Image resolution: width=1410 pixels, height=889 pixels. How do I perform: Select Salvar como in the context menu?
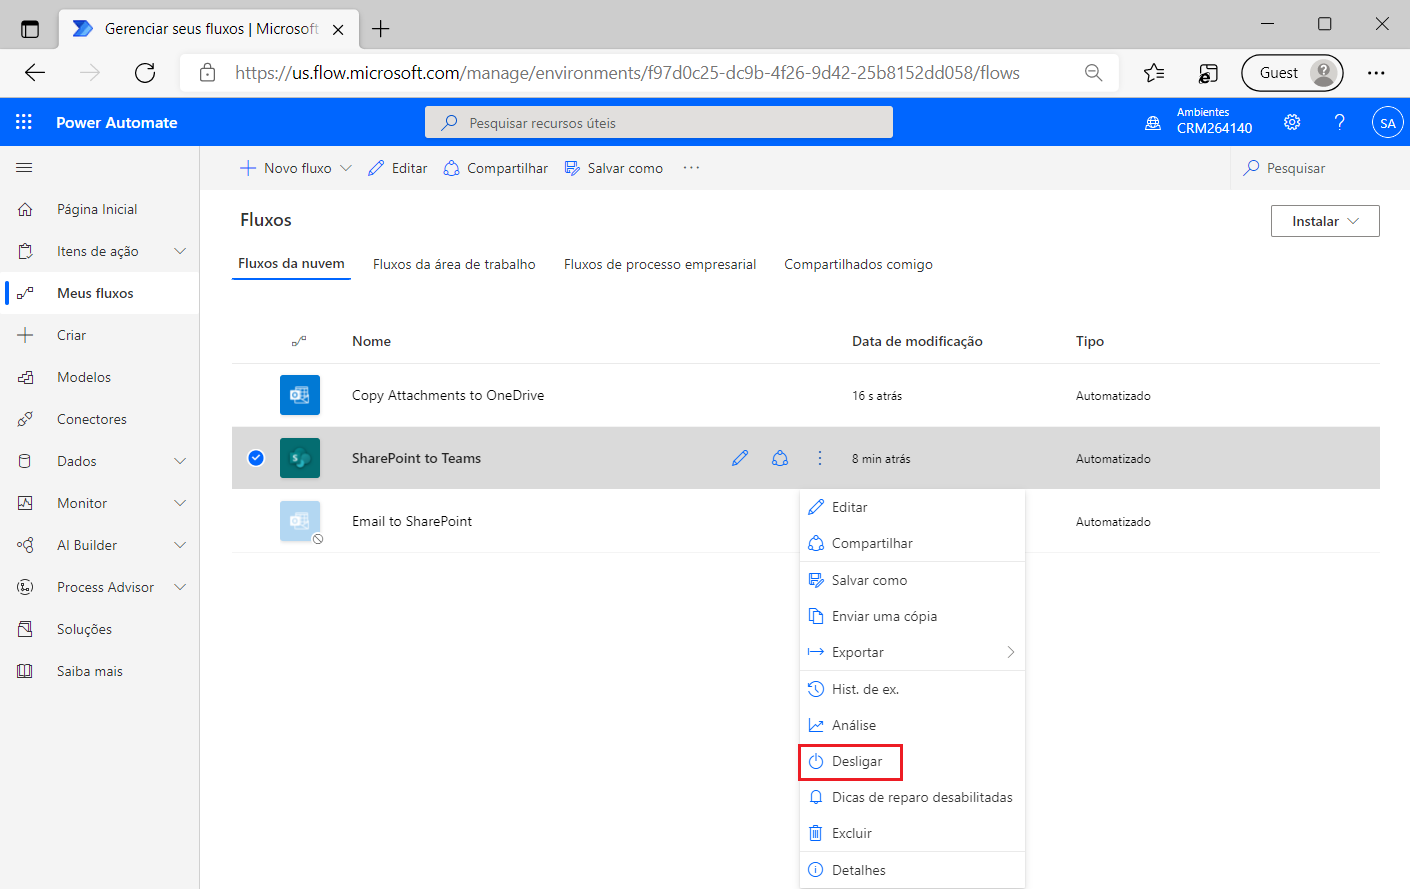tap(912, 580)
